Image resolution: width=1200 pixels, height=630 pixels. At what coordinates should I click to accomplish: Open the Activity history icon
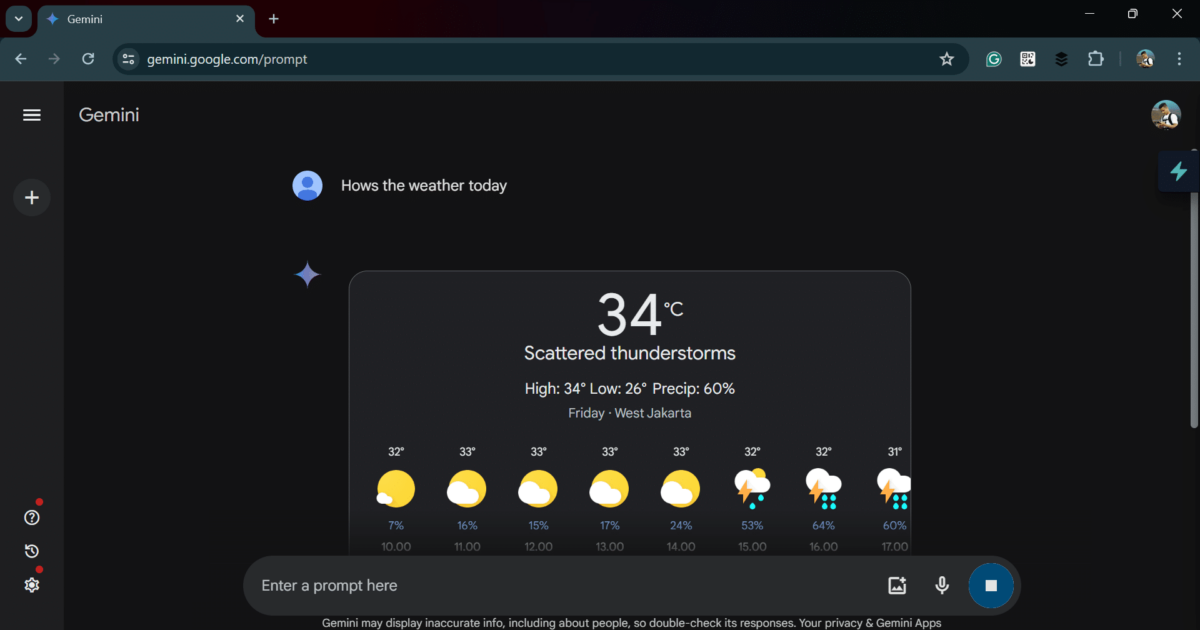(32, 551)
